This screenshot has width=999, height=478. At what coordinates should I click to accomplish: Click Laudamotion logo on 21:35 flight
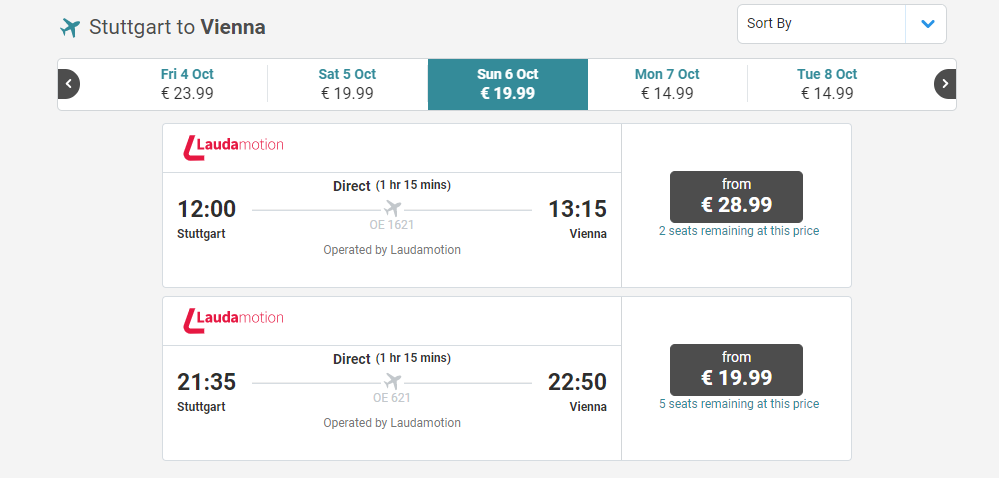234,319
